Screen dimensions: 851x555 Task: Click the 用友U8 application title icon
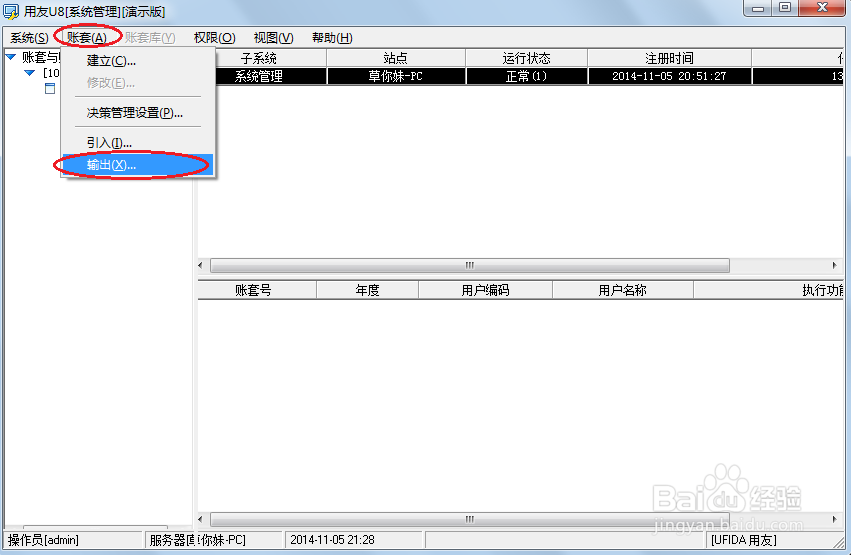(11, 11)
